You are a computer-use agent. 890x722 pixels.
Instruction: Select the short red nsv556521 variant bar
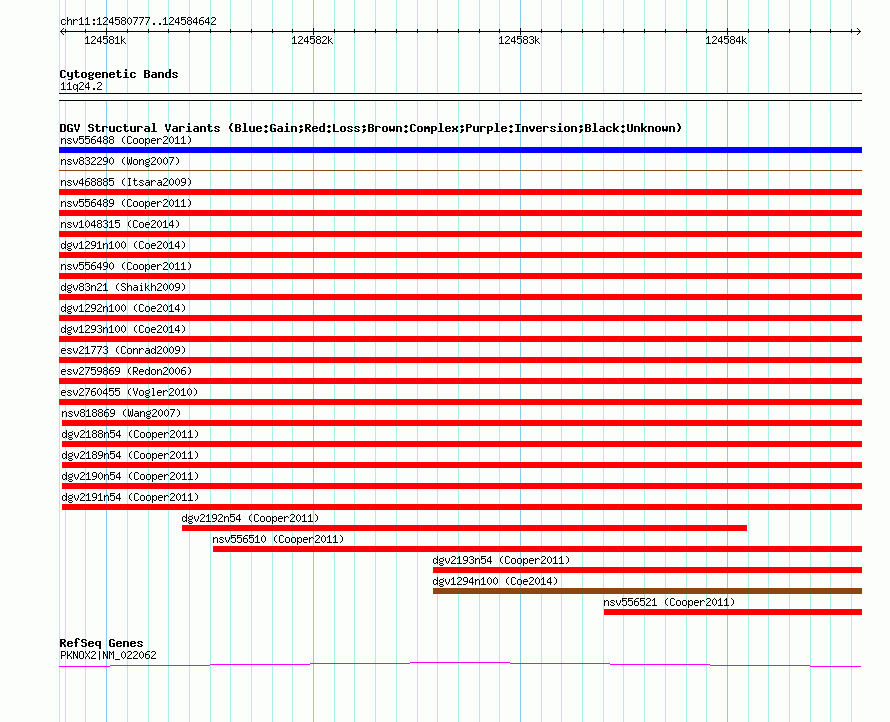(732, 612)
